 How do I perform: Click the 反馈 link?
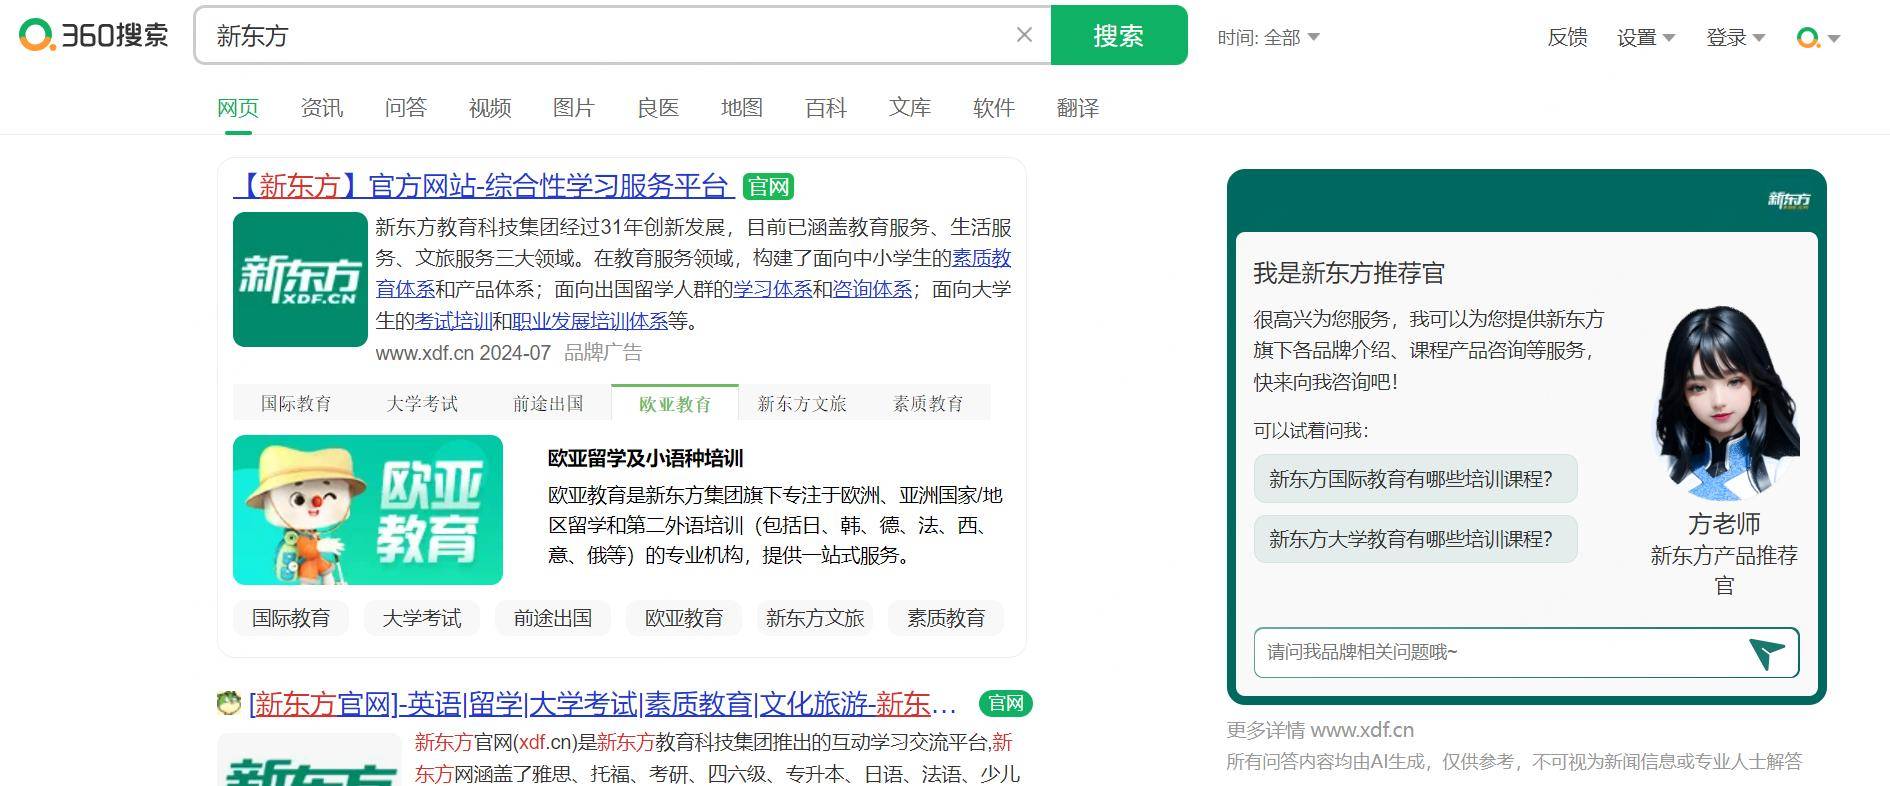click(1567, 38)
